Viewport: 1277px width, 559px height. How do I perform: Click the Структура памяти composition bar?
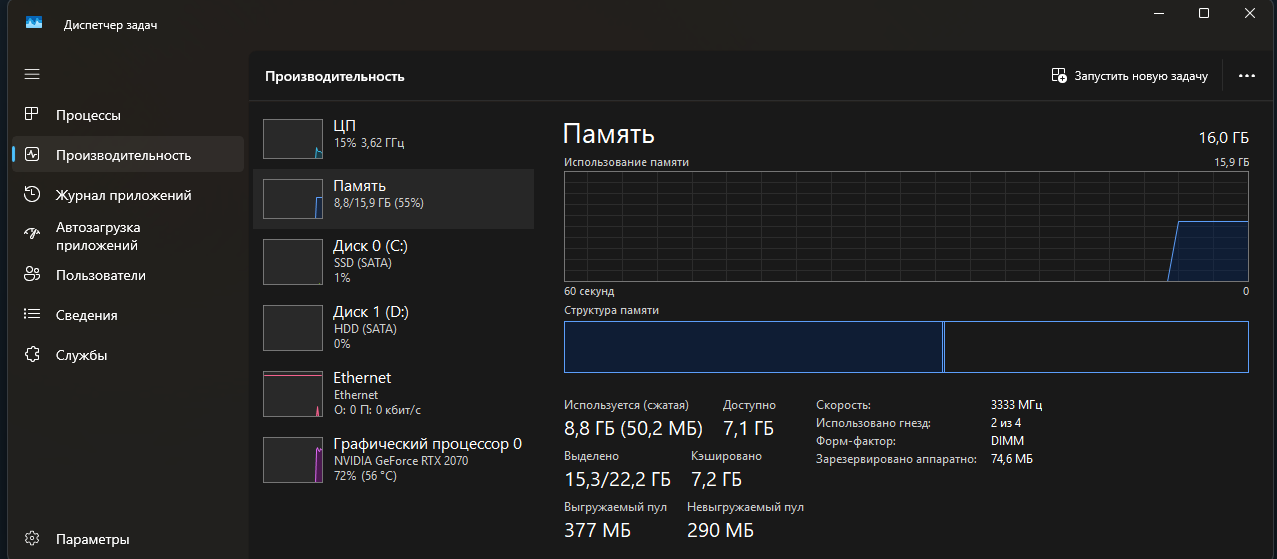905,347
